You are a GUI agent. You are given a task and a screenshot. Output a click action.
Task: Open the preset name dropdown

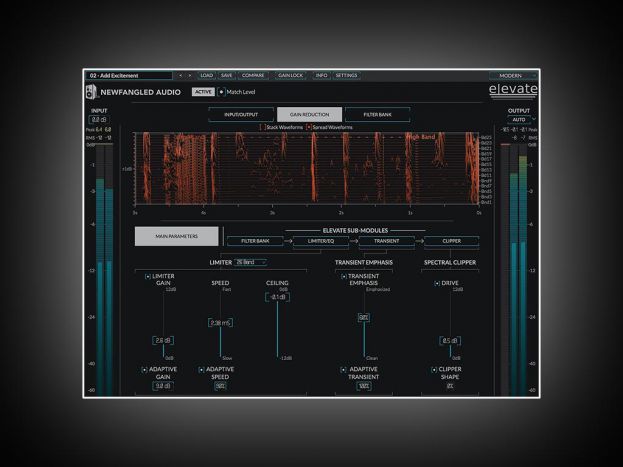[130, 76]
